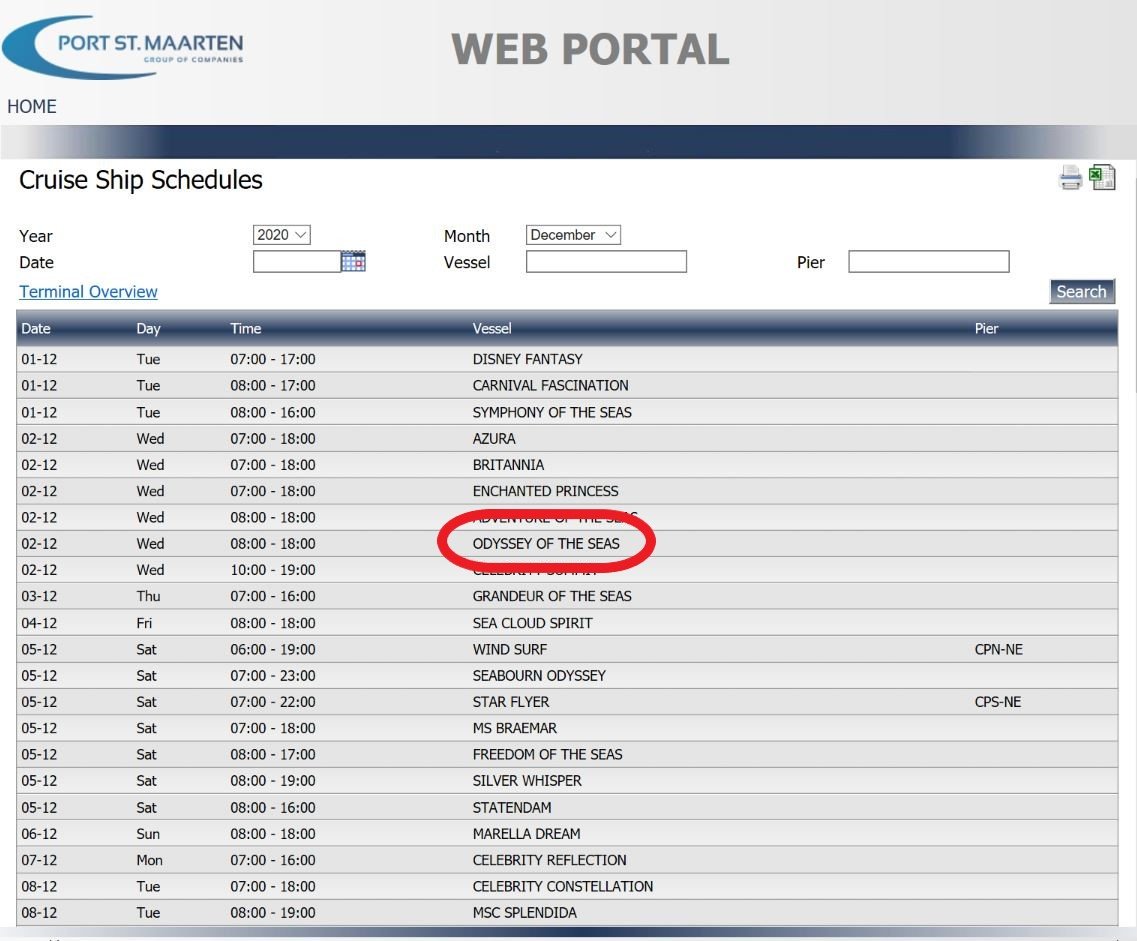Viewport: 1137px width, 941px height.
Task: Click the CPN-NE pier value
Action: pos(999,649)
